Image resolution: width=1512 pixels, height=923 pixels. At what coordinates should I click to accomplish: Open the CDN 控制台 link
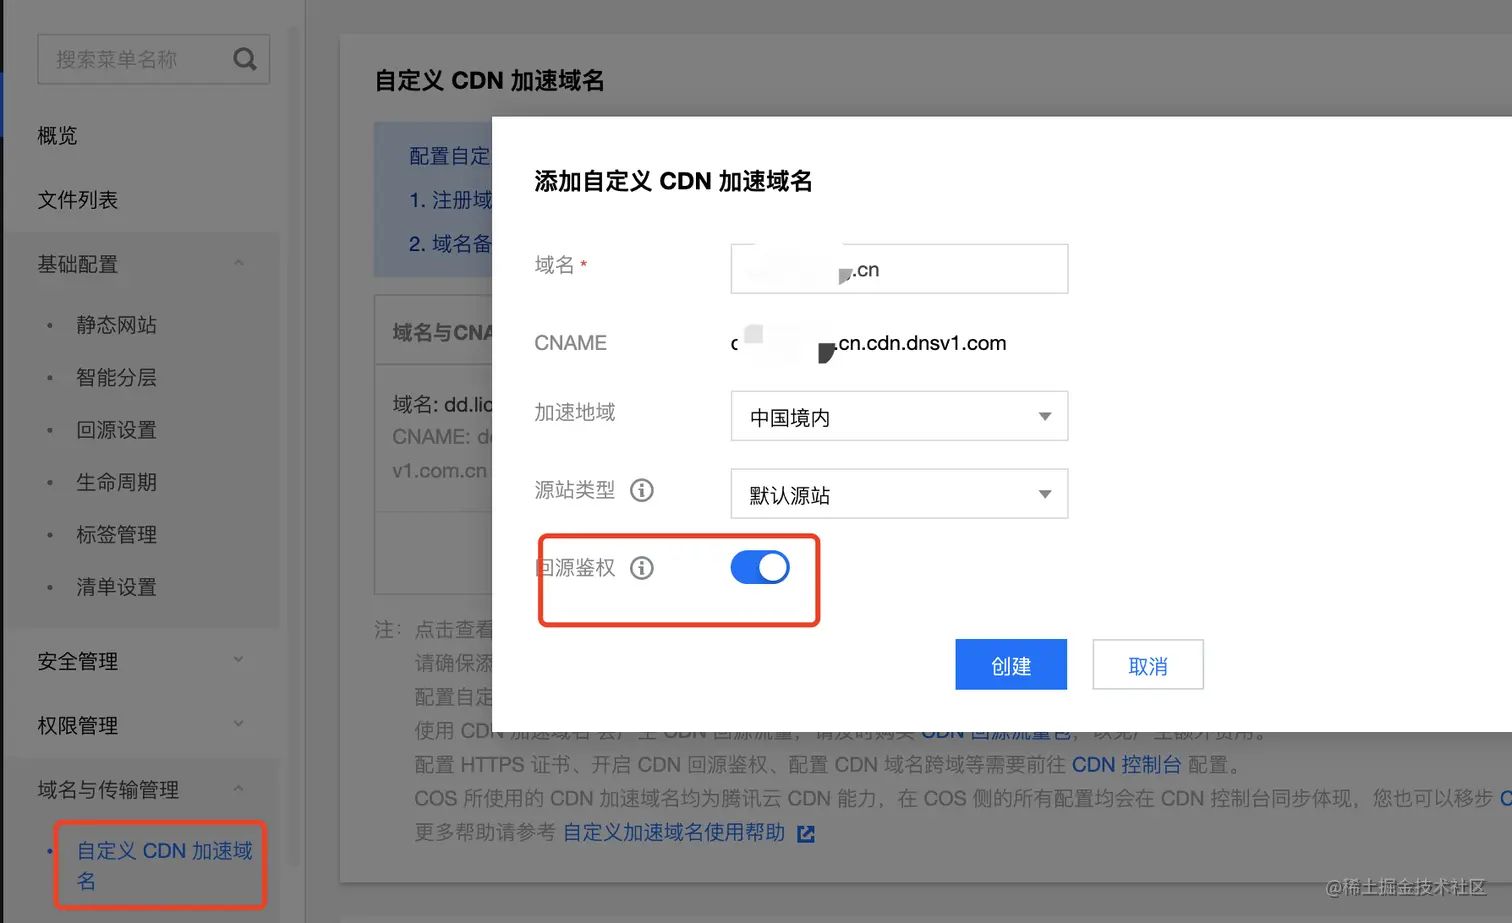[1127, 765]
